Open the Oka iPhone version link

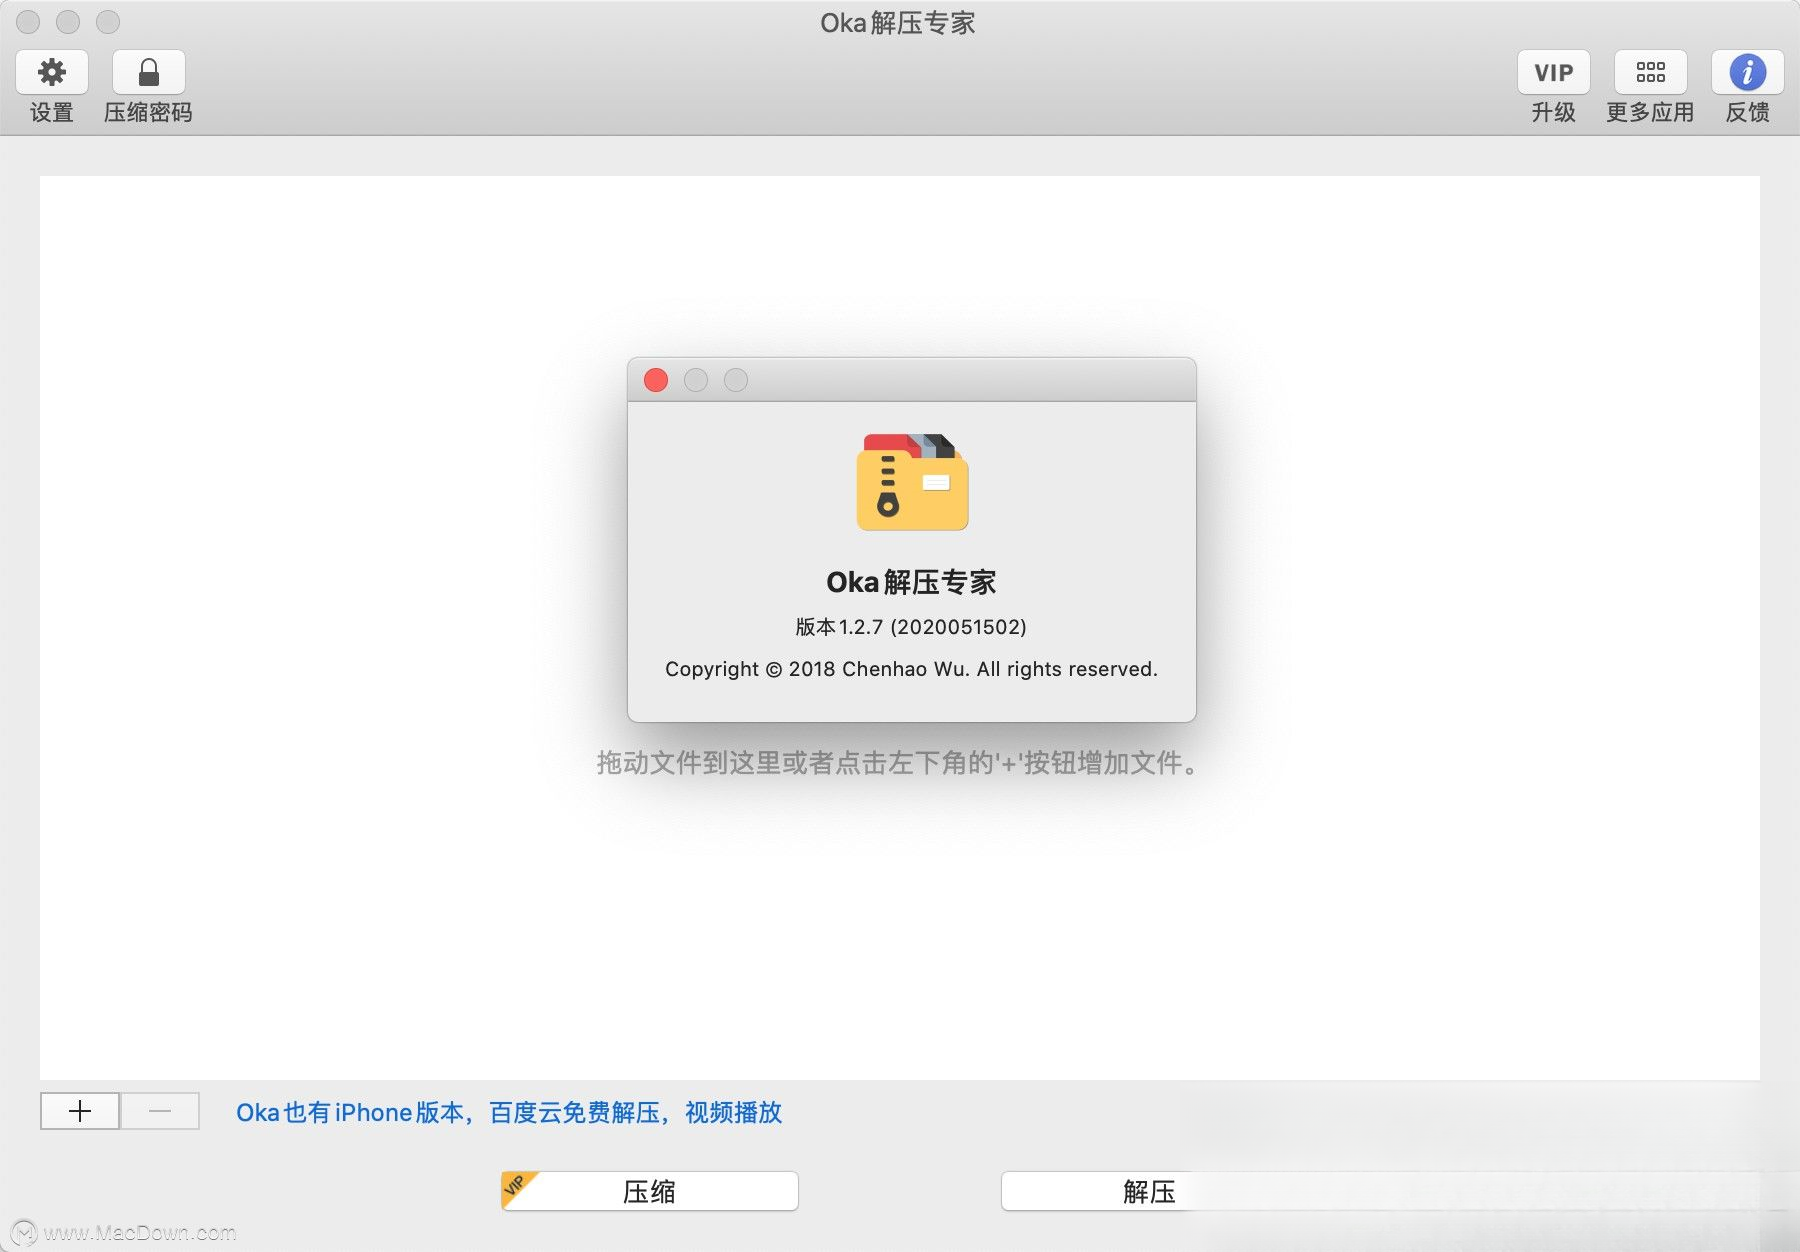click(509, 1112)
